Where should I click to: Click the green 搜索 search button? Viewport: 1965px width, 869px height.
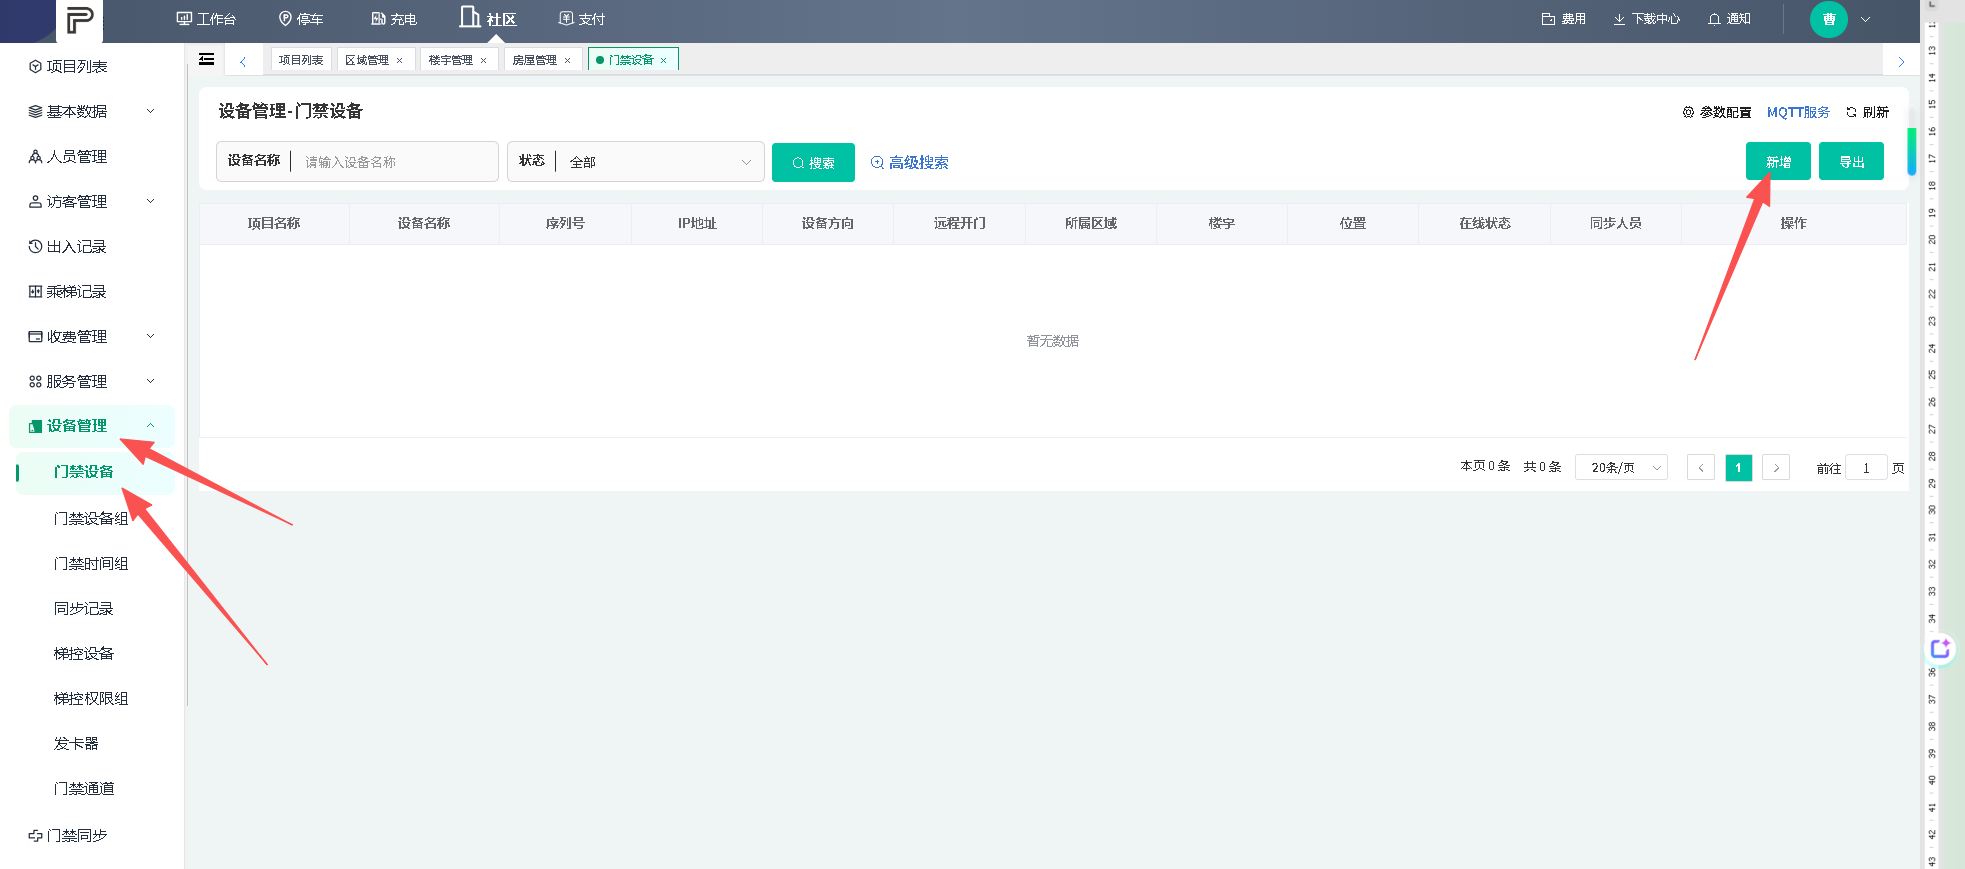(813, 162)
